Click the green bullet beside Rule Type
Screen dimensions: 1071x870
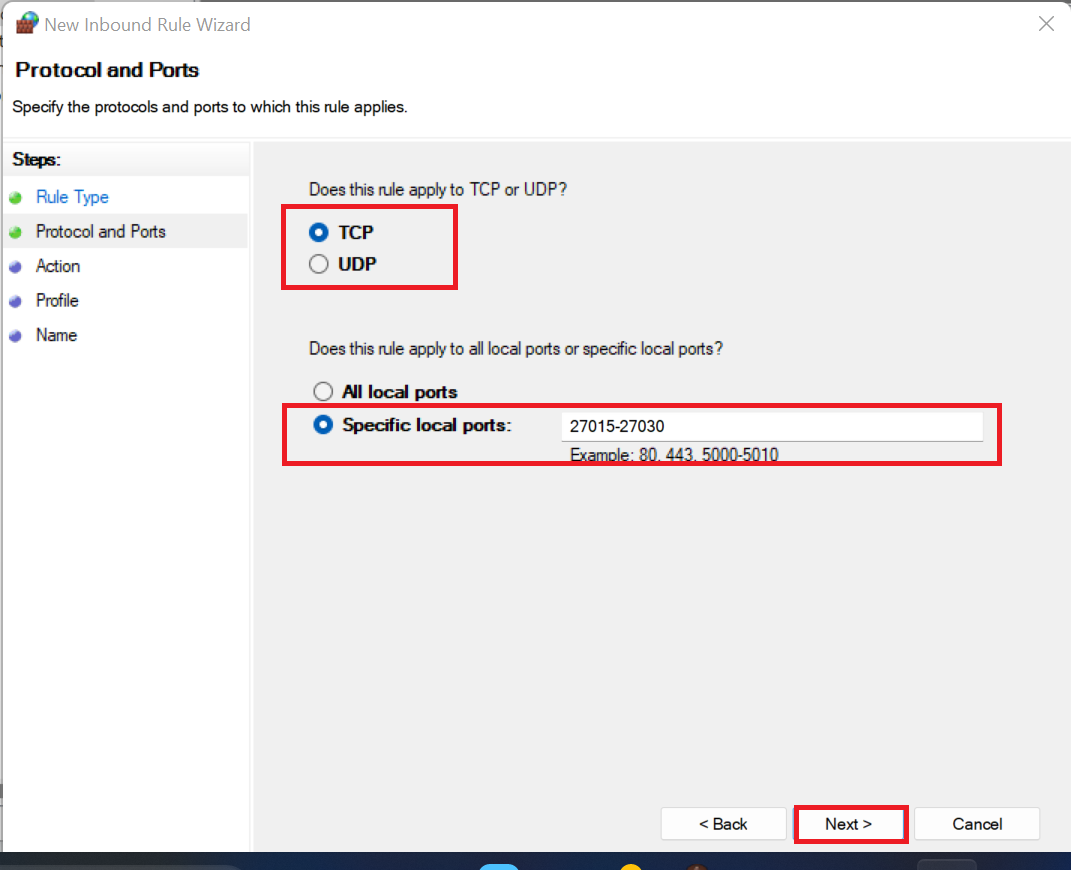pos(16,198)
